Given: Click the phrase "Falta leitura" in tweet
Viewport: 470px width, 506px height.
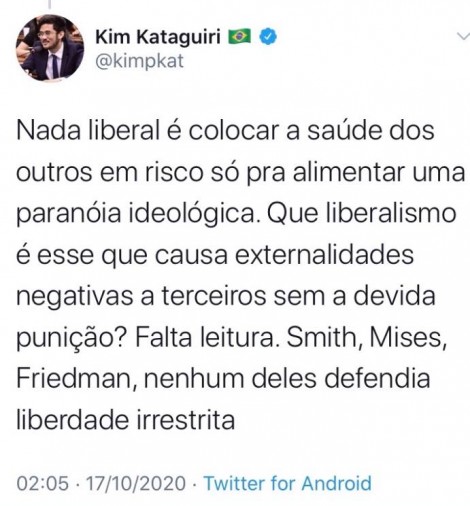Looking at the screenshot, I should point(206,337).
